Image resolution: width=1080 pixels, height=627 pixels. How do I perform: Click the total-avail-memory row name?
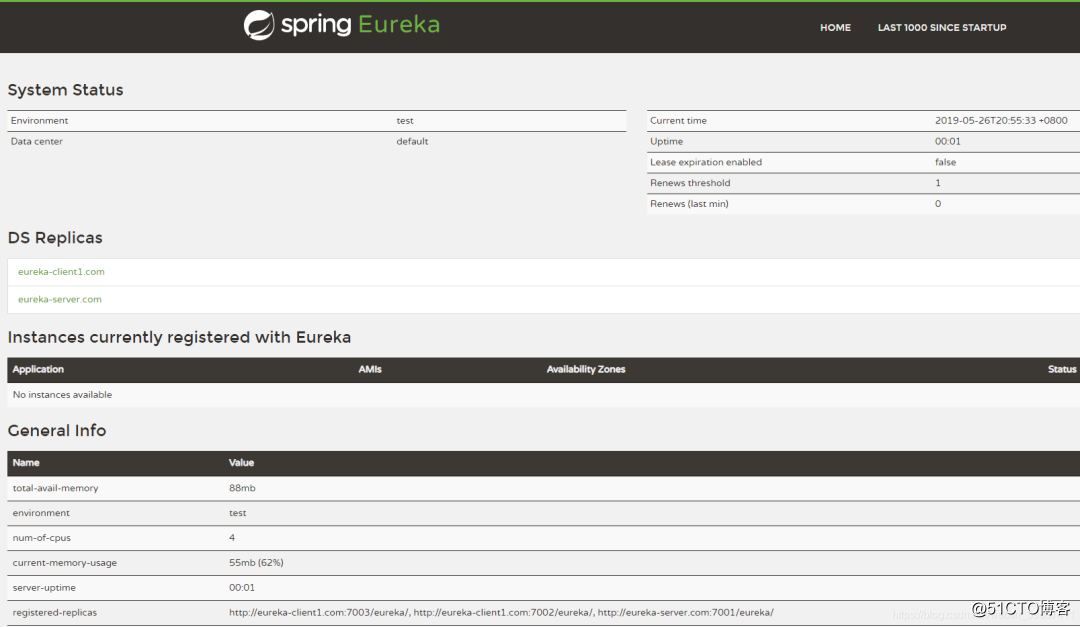pos(55,488)
